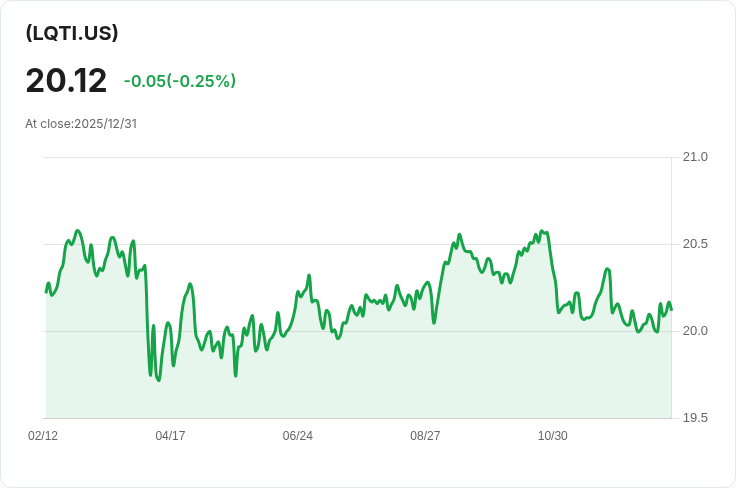Viewport: 736px width, 488px height.
Task: Click the (LQTI.US) ticker title
Action: pyautogui.click(x=72, y=33)
